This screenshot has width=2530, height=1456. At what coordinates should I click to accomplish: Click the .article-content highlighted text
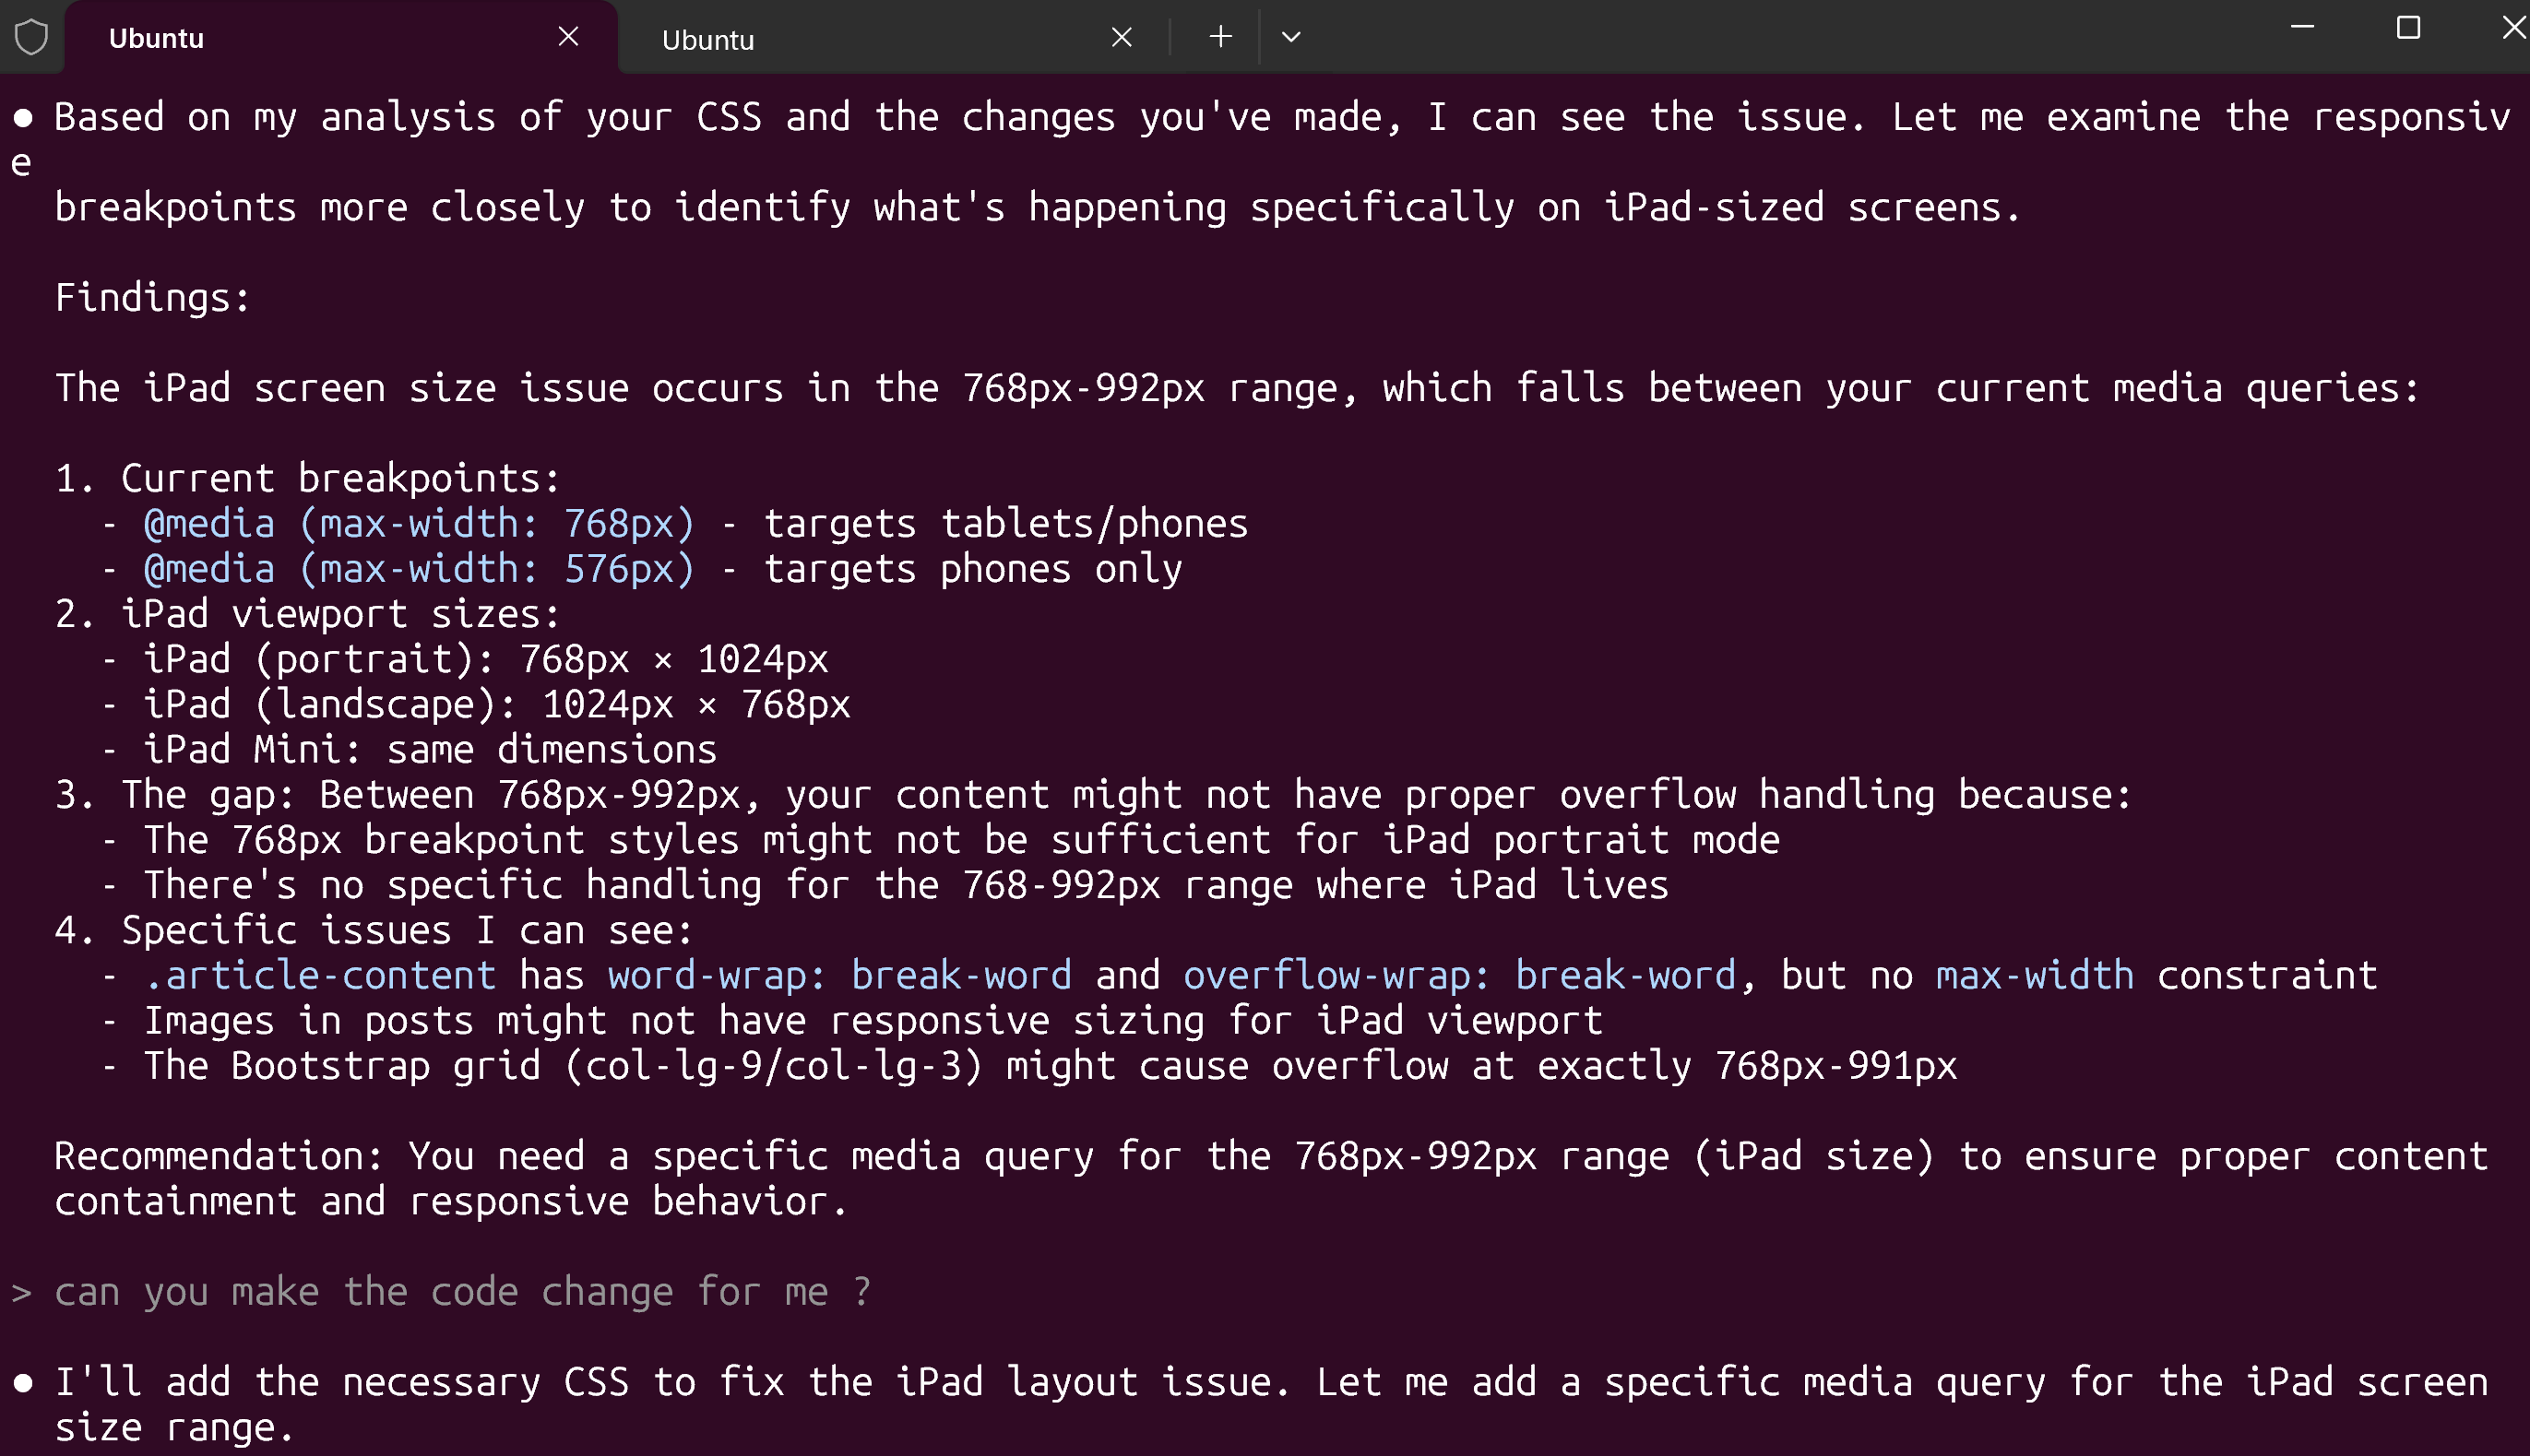click(x=320, y=975)
